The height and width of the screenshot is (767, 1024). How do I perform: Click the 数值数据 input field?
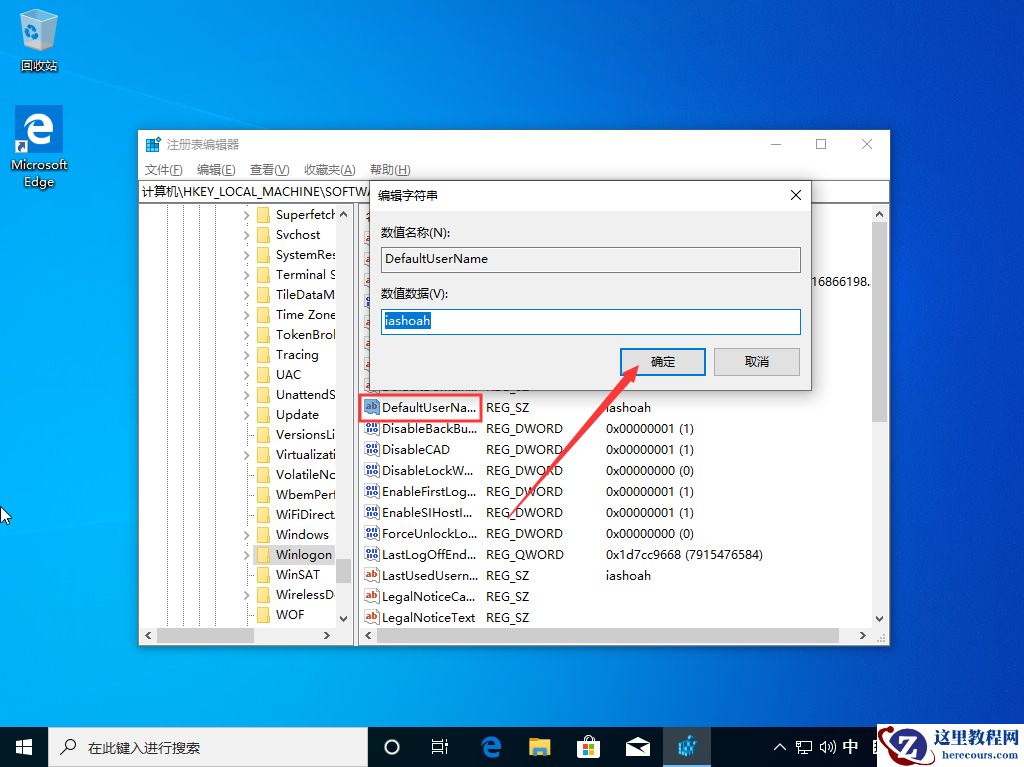coord(590,321)
